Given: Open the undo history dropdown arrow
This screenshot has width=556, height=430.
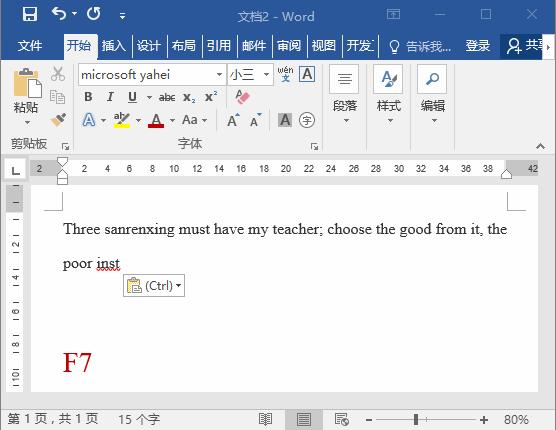Looking at the screenshot, I should tap(74, 14).
